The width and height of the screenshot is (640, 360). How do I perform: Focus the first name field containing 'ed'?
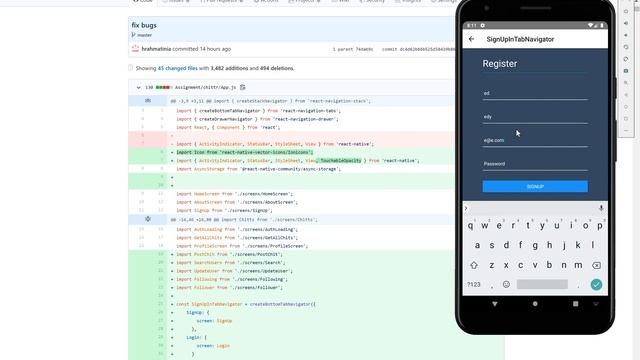[x=535, y=93]
